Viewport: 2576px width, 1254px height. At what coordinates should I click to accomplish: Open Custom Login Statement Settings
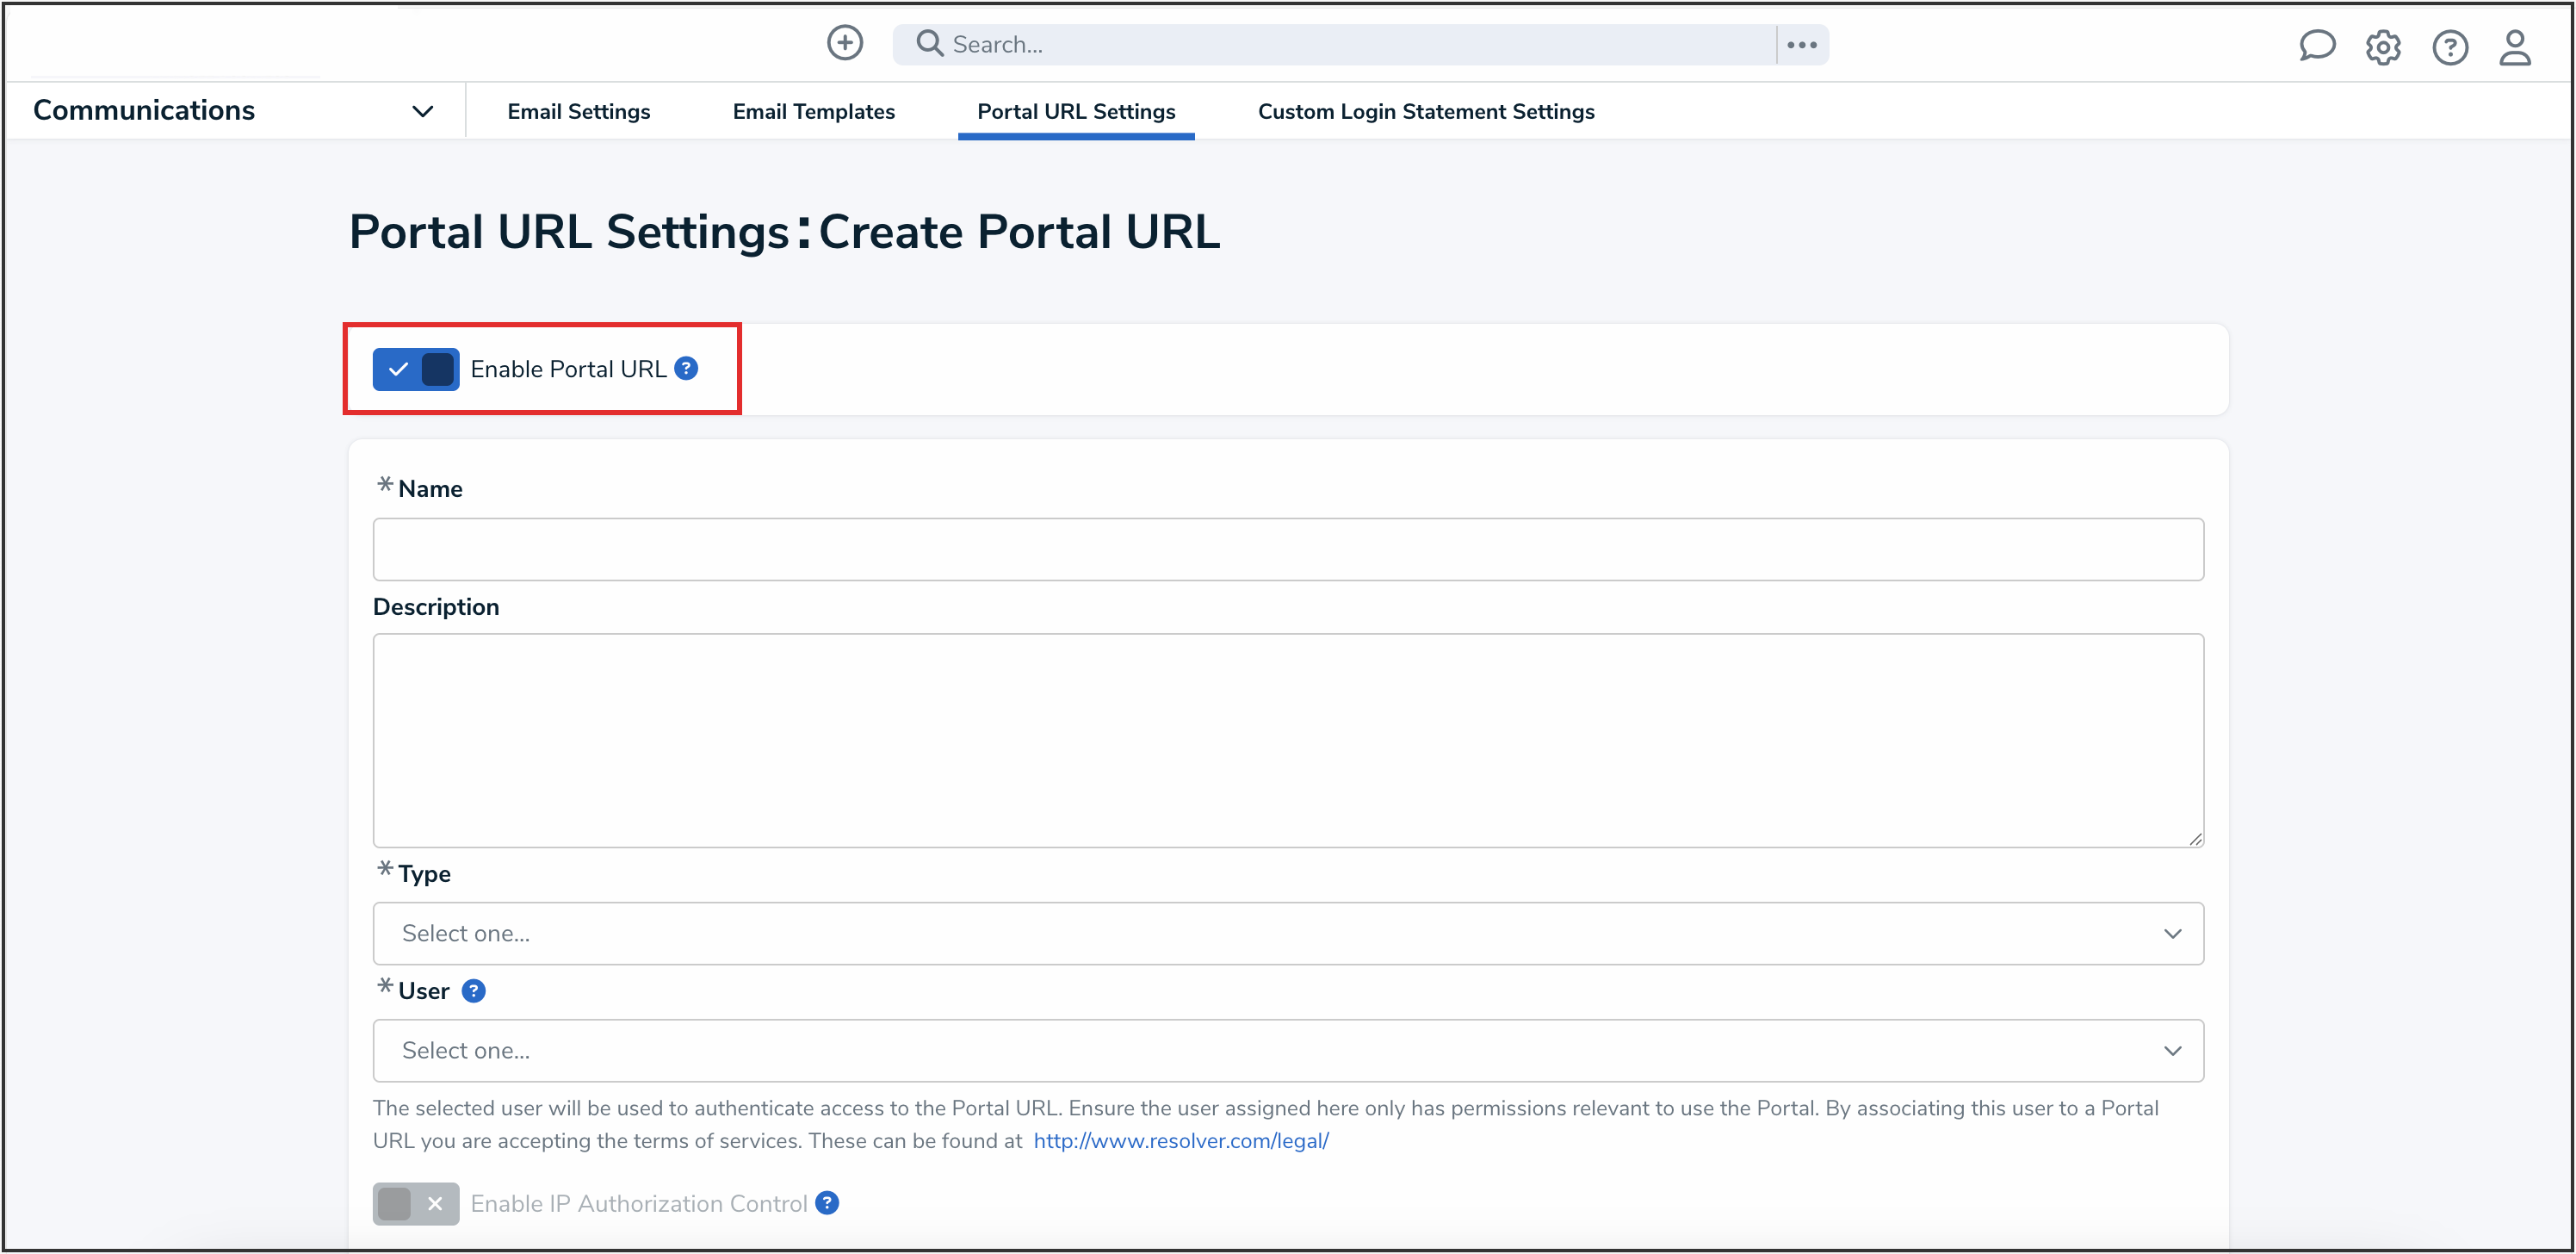[x=1427, y=111]
